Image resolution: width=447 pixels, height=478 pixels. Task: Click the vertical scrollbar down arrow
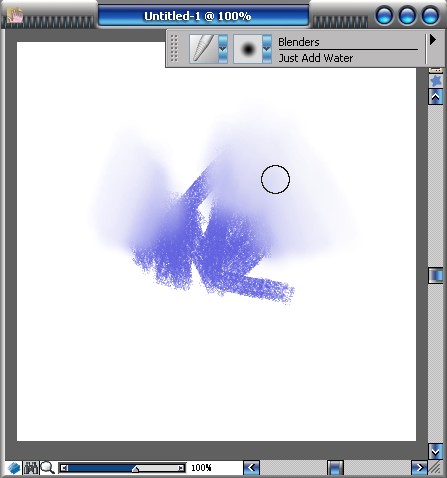click(435, 452)
